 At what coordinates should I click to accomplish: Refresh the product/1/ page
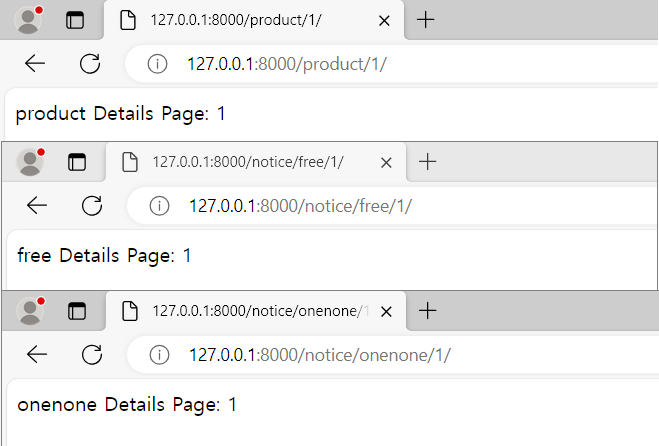tap(90, 64)
